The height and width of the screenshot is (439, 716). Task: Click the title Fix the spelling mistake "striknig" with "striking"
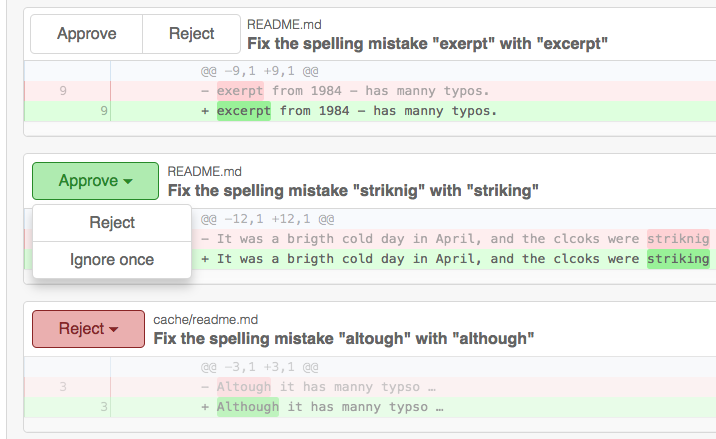click(x=353, y=190)
